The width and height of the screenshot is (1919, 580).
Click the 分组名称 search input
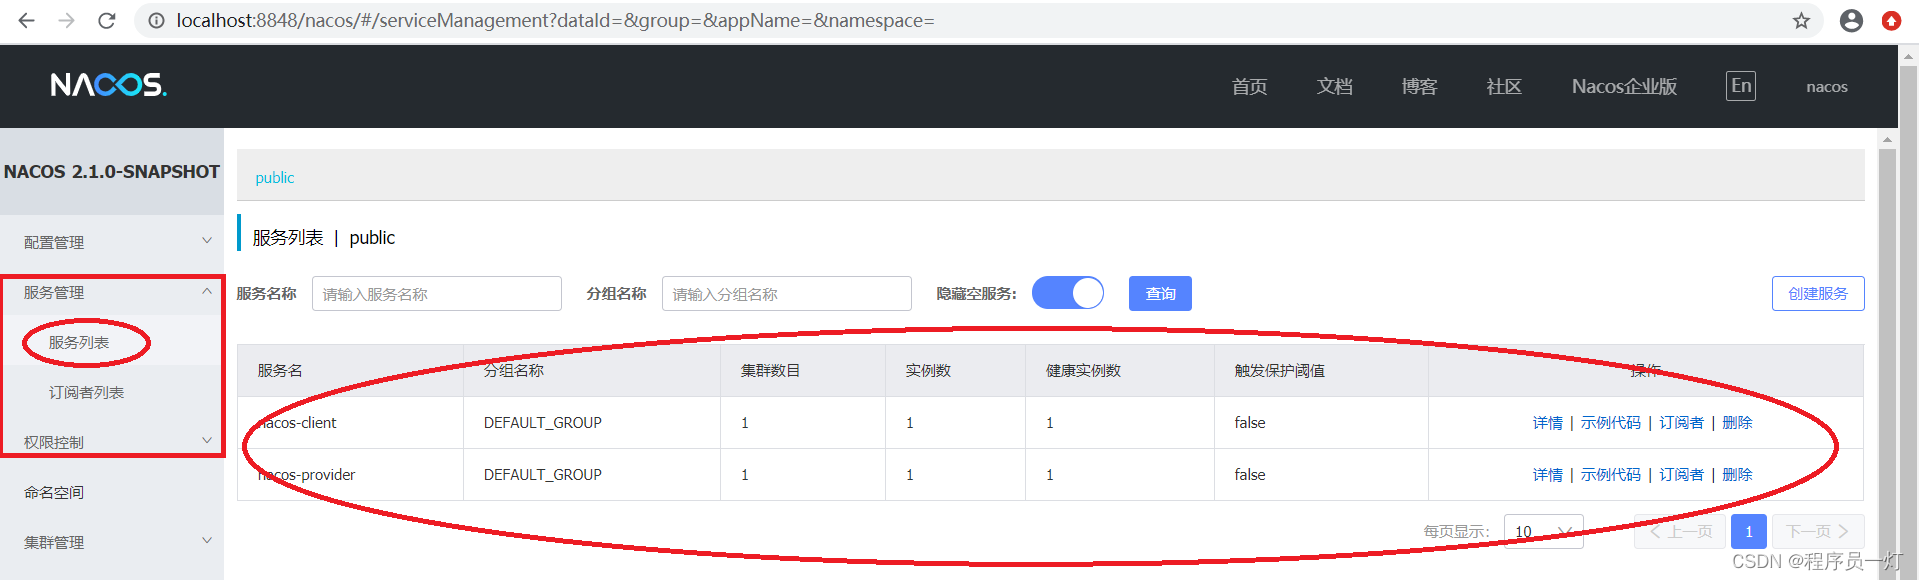[787, 293]
